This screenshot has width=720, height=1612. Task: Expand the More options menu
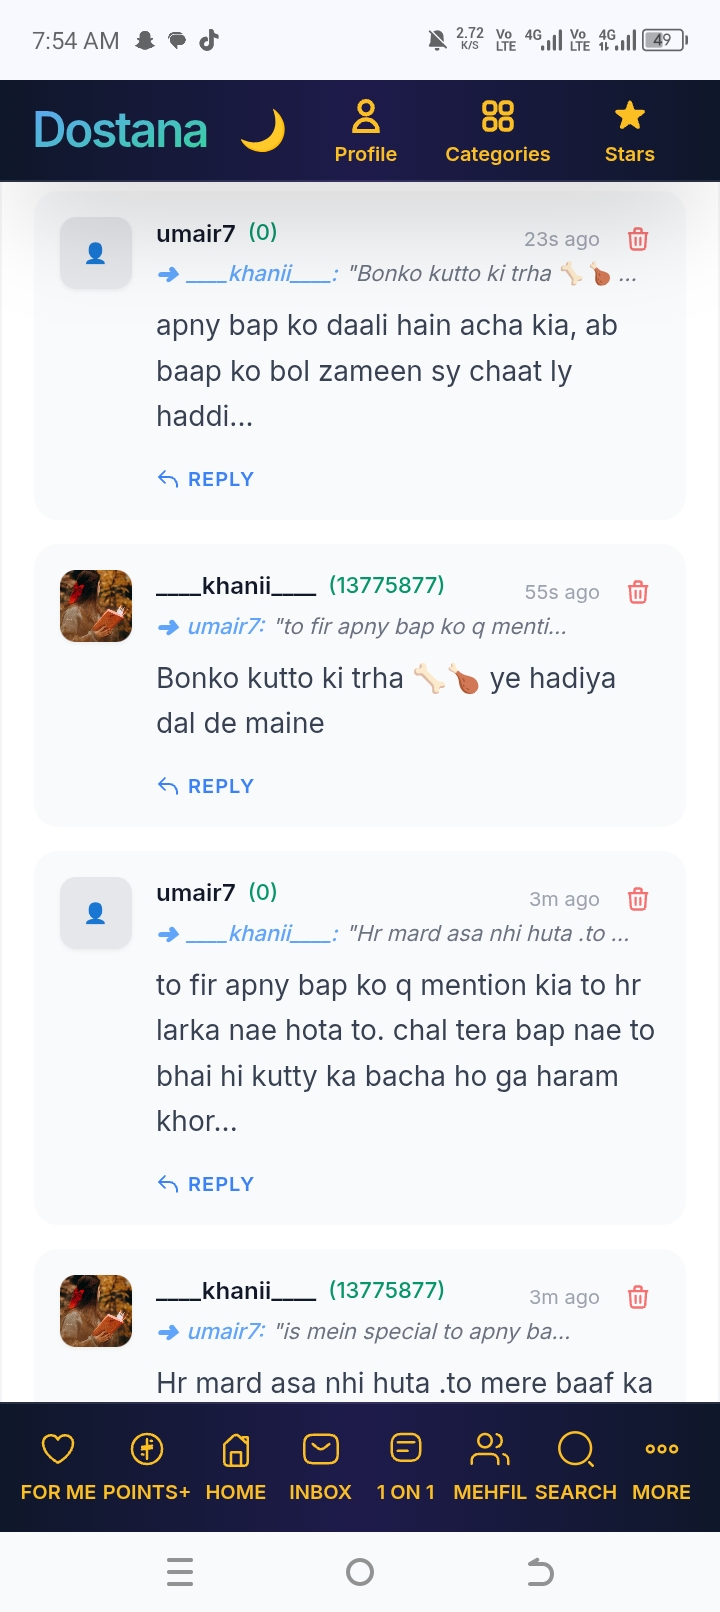pyautogui.click(x=662, y=1467)
